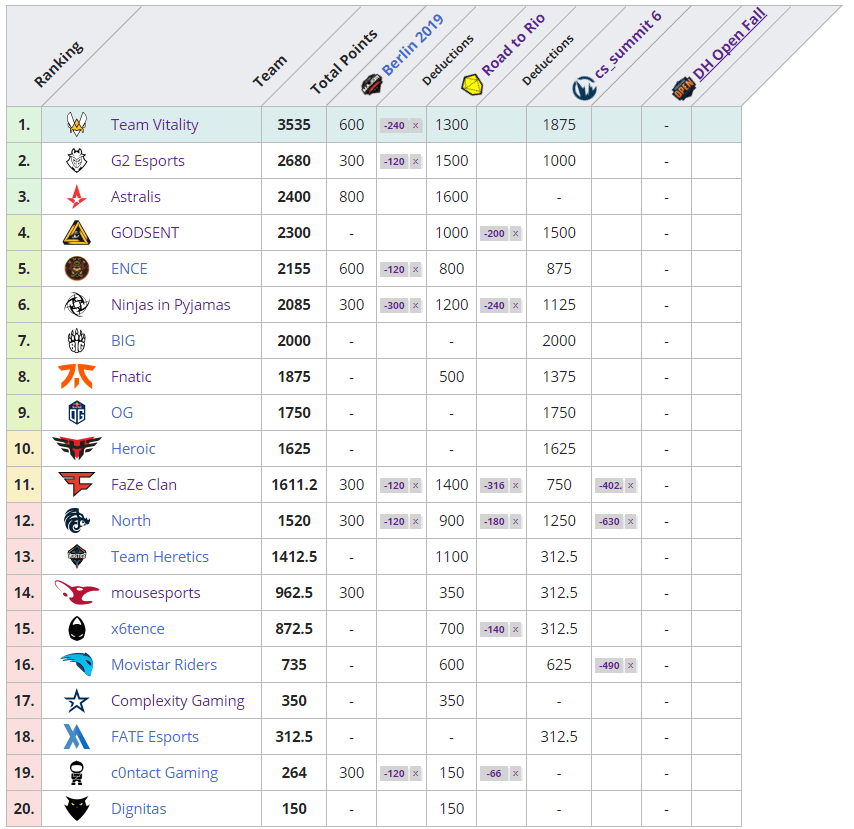Click the mousesports red logo

coord(77,592)
